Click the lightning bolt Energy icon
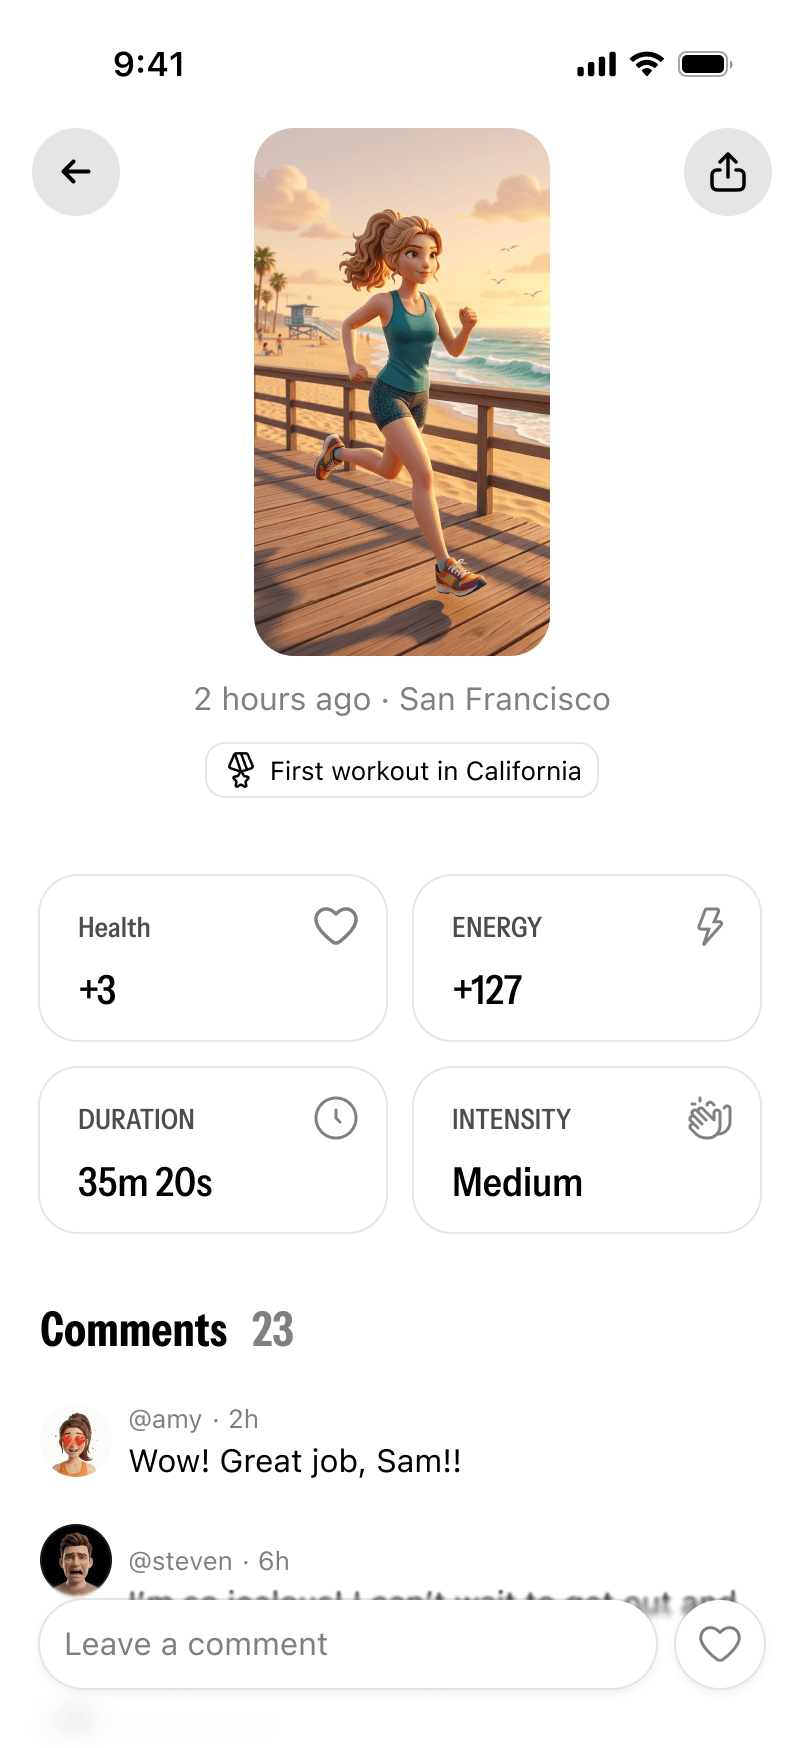 tap(710, 926)
